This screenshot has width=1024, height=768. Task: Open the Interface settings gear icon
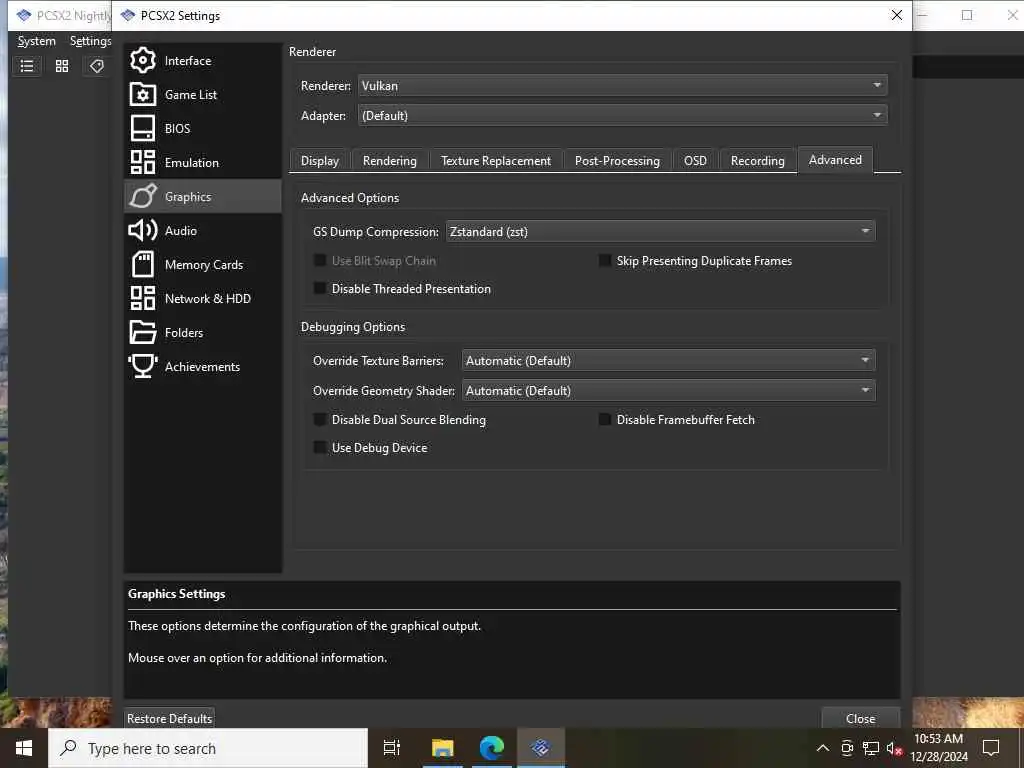[x=142, y=60]
